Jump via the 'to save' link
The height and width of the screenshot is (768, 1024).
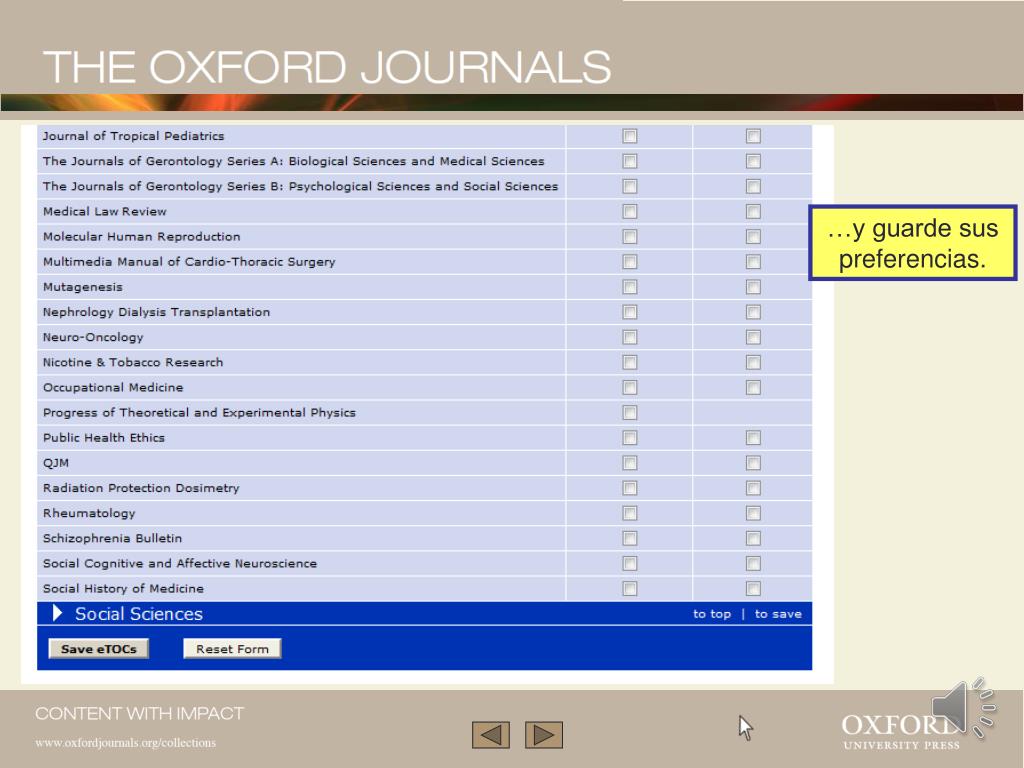click(x=778, y=614)
